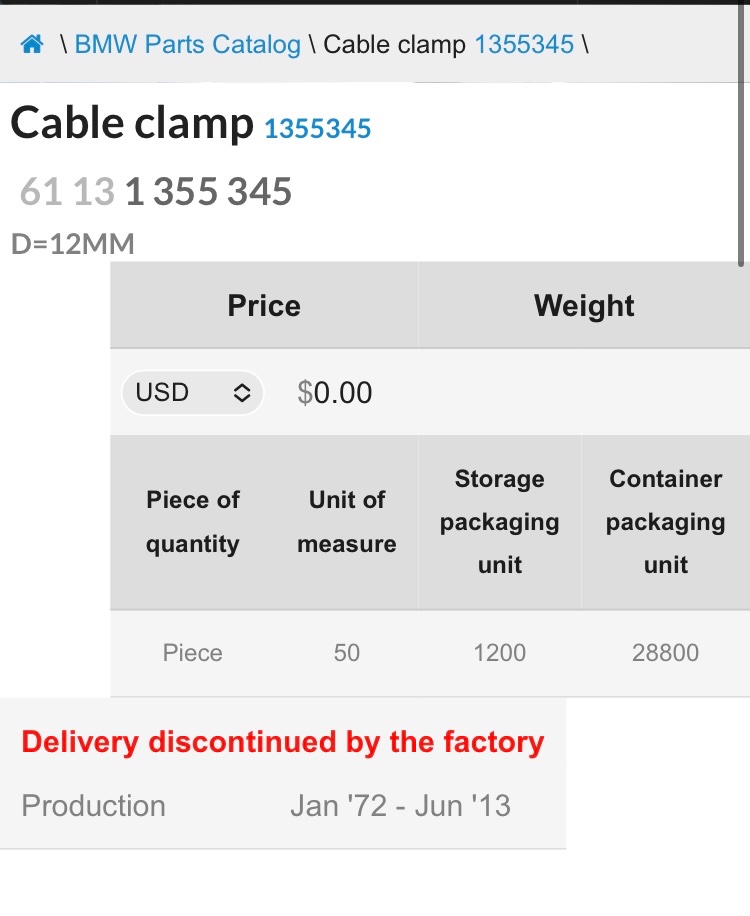Click the part number 61 13 1 355 345
Image resolution: width=750 pixels, height=916 pixels.
[x=156, y=192]
